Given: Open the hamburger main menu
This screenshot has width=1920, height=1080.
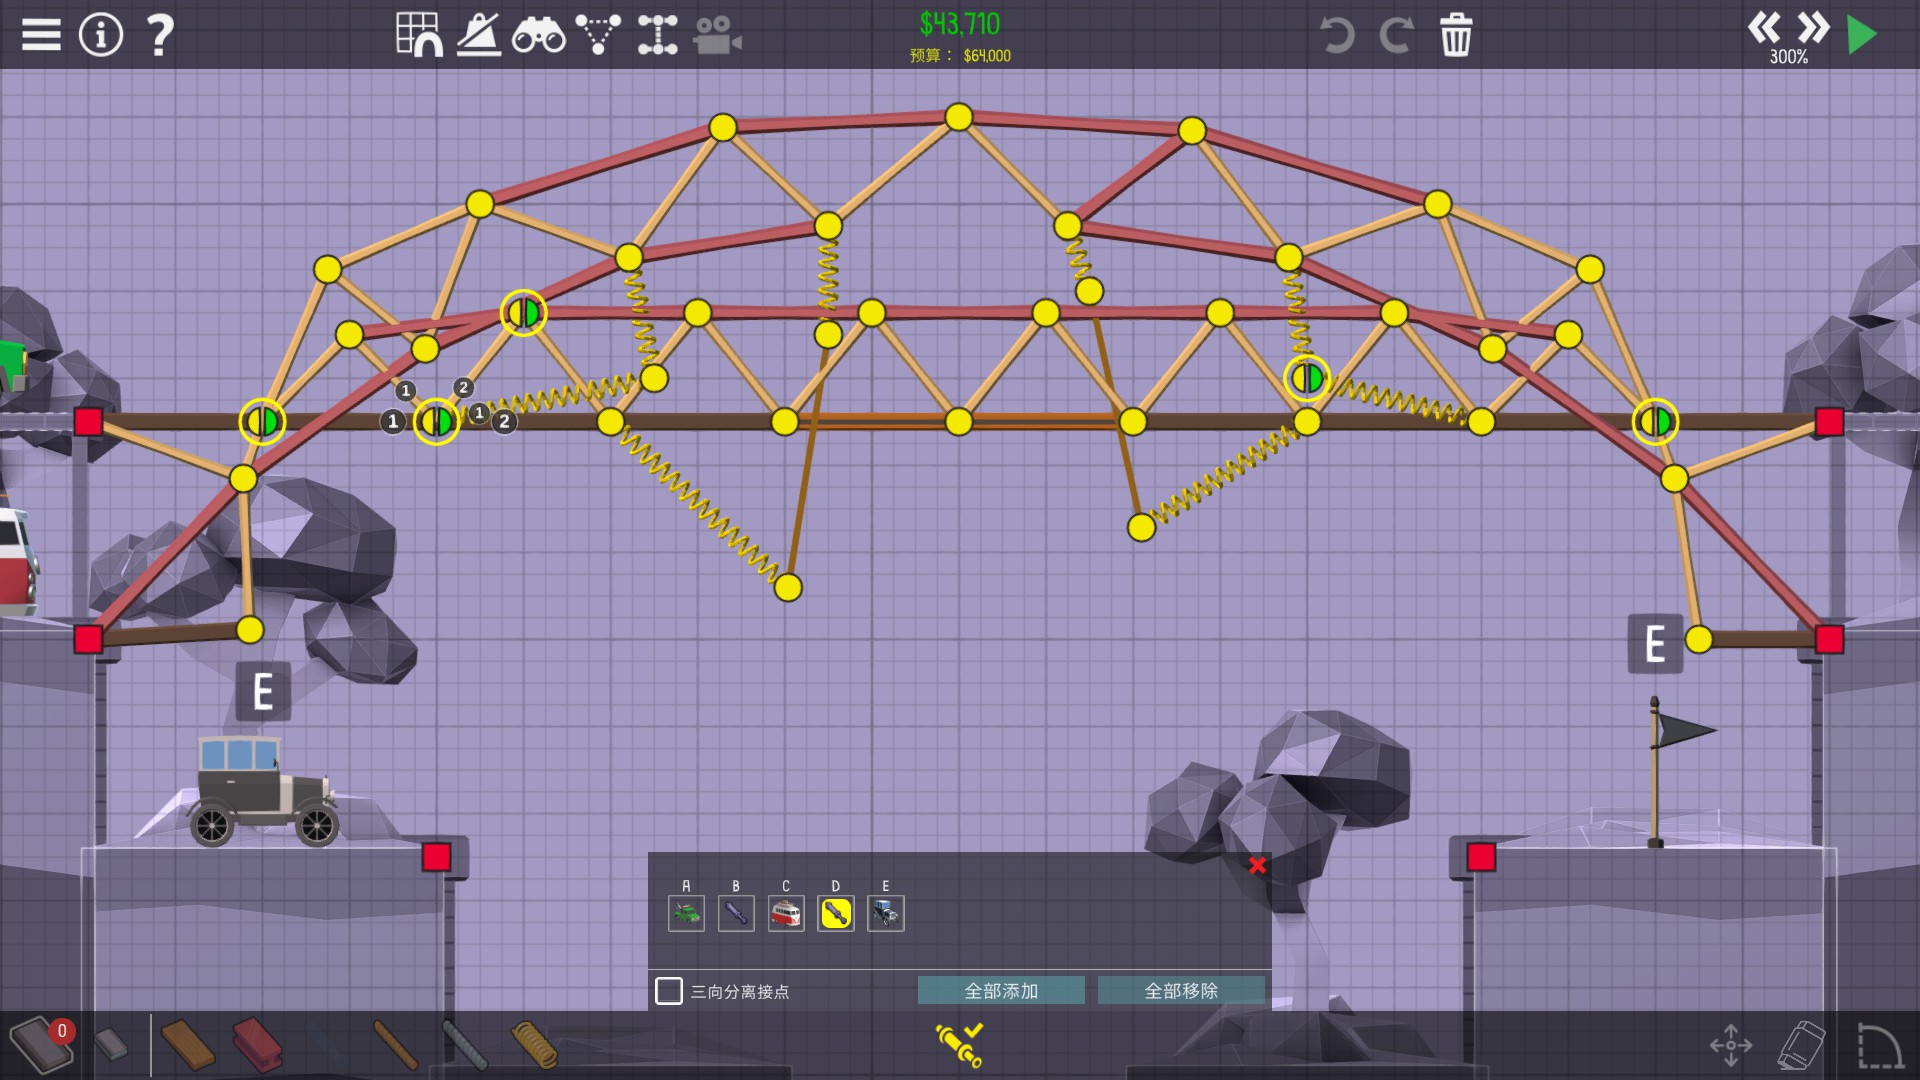Looking at the screenshot, I should [x=41, y=35].
